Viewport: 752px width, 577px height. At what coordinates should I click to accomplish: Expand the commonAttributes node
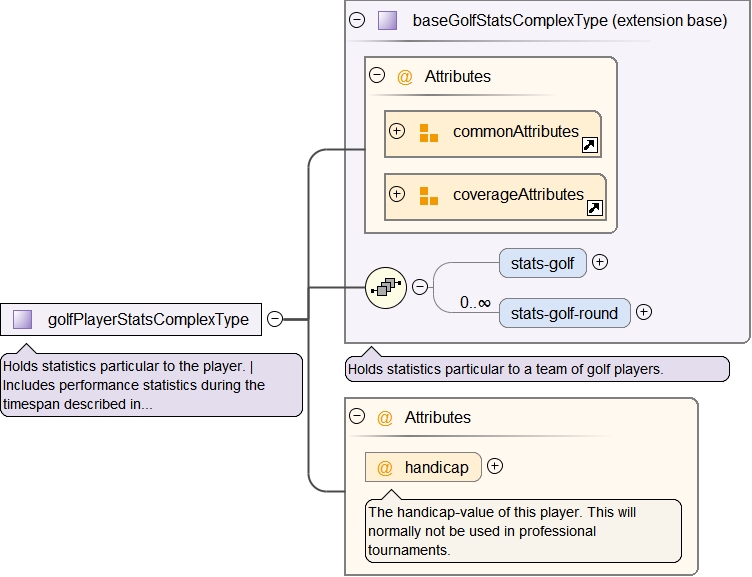click(397, 132)
